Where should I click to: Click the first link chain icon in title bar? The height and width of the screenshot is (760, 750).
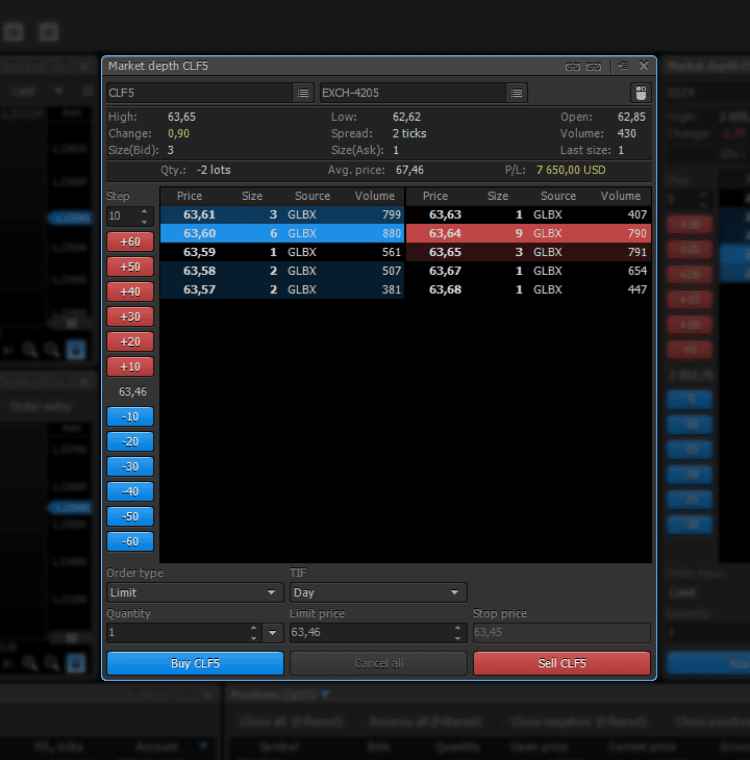(x=573, y=66)
